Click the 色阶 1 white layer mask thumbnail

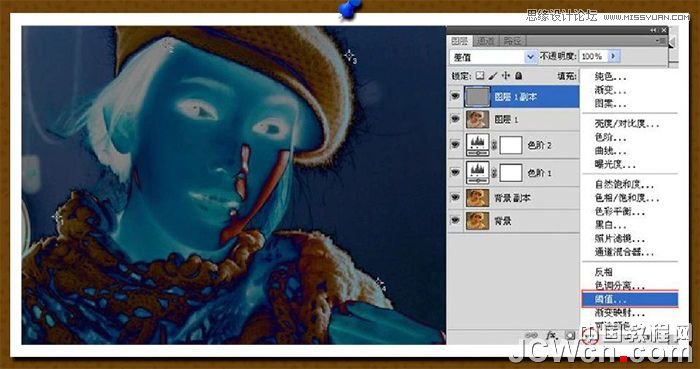coord(511,173)
